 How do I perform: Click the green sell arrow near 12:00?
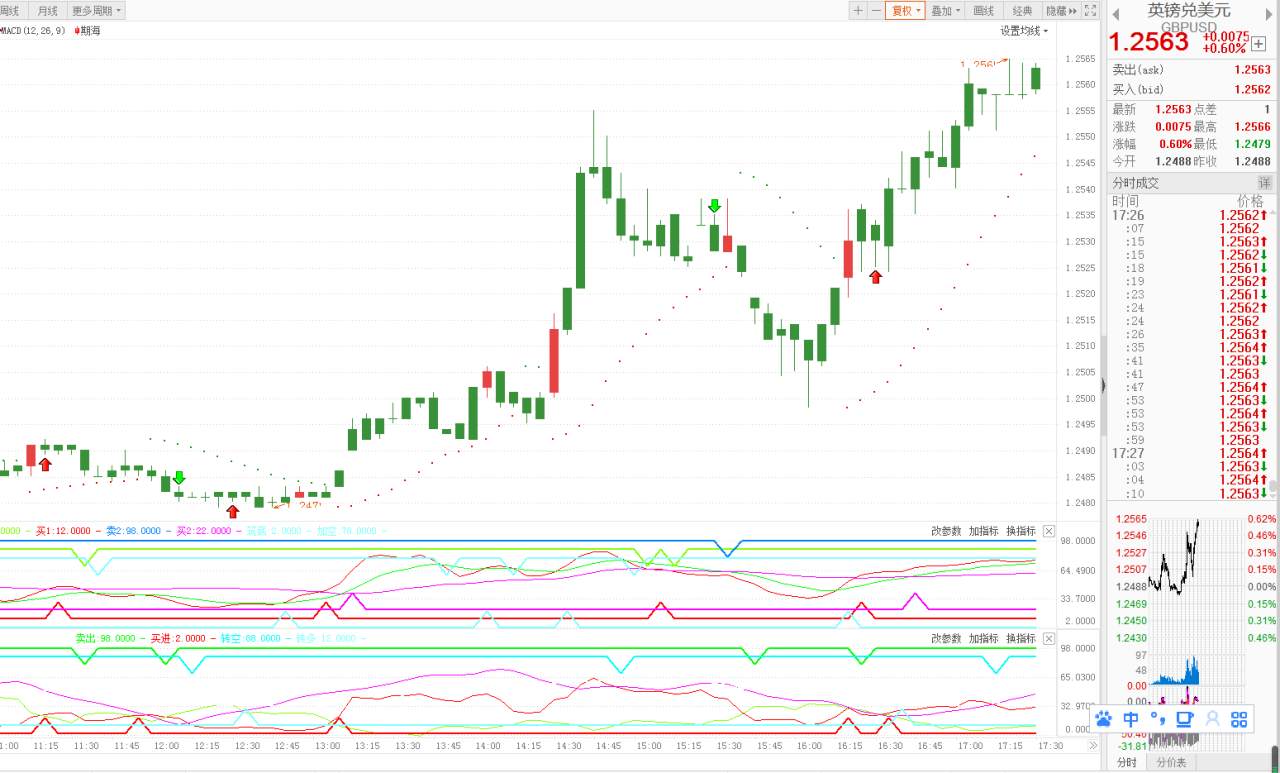click(179, 478)
